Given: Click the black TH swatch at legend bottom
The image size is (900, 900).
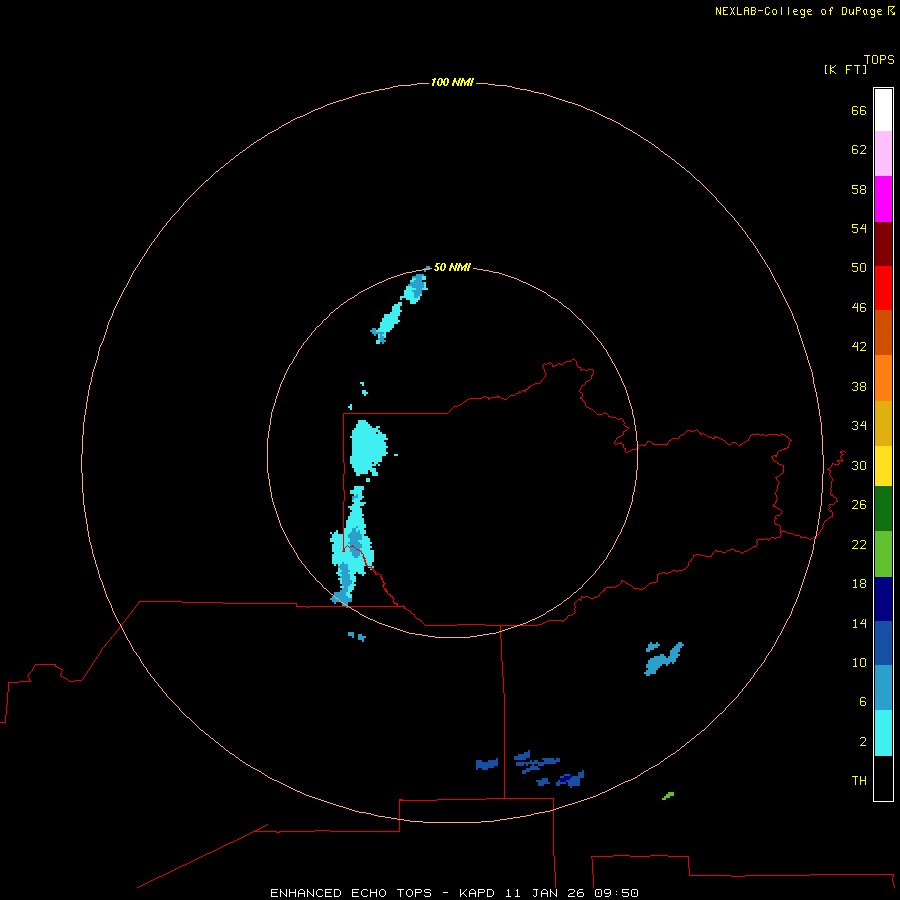Looking at the screenshot, I should click(883, 778).
